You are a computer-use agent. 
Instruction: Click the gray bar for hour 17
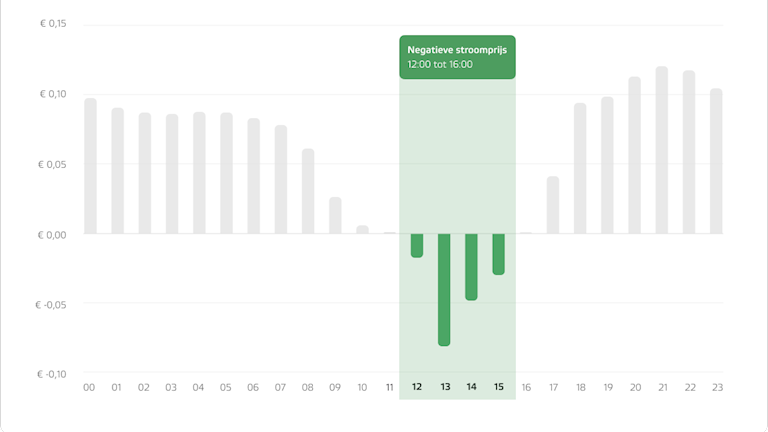[553, 205]
